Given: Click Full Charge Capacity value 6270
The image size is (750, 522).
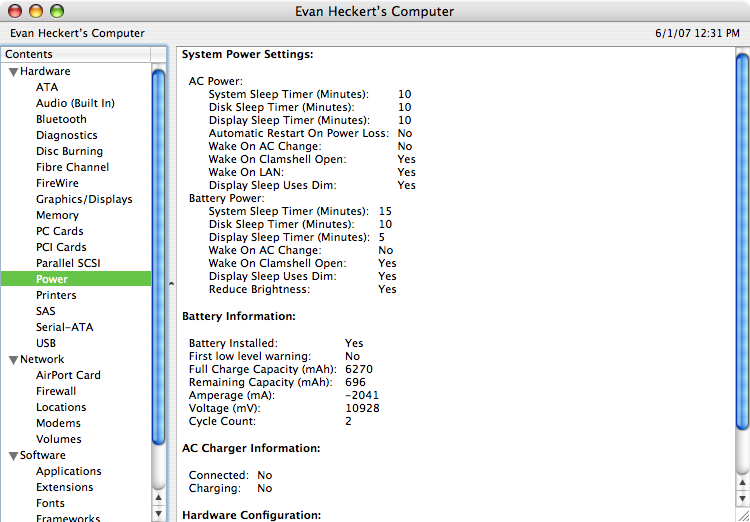Looking at the screenshot, I should click(x=359, y=369).
